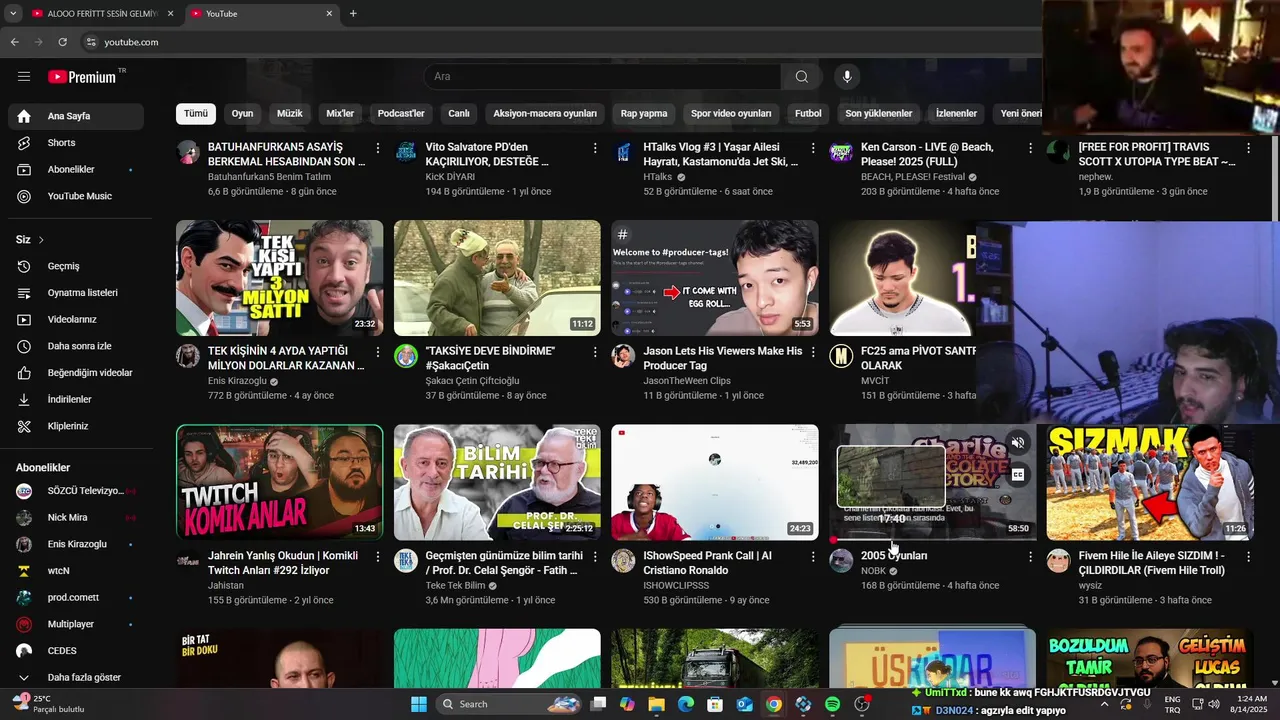Screen dimensions: 1280x720
Task: Open YouTube Music from sidebar
Action: [x=76, y=196]
